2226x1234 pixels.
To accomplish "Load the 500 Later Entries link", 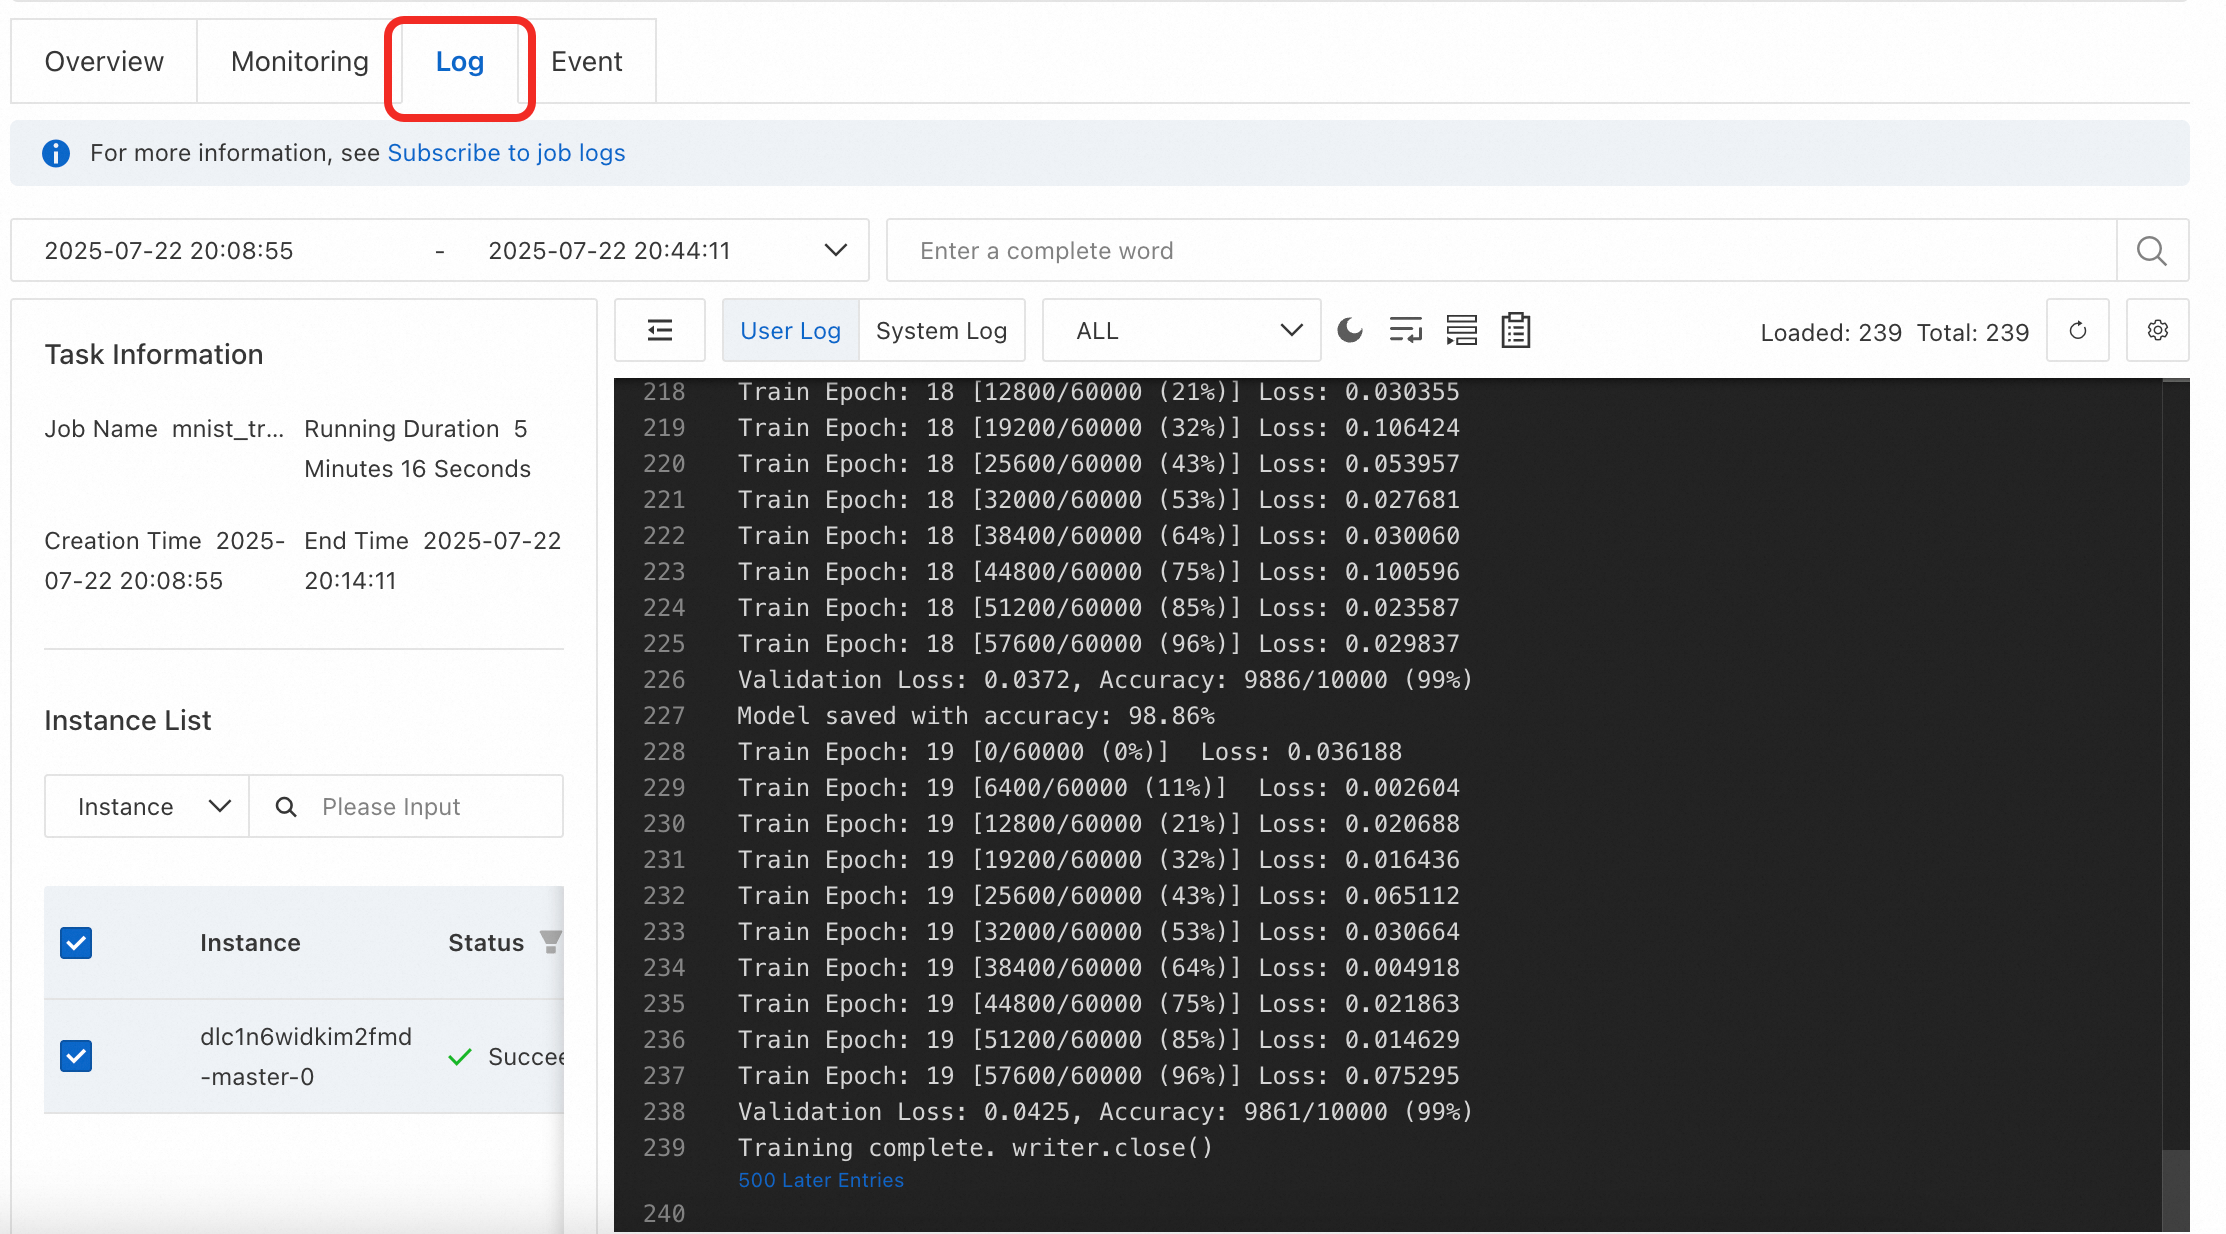I will [x=820, y=1180].
